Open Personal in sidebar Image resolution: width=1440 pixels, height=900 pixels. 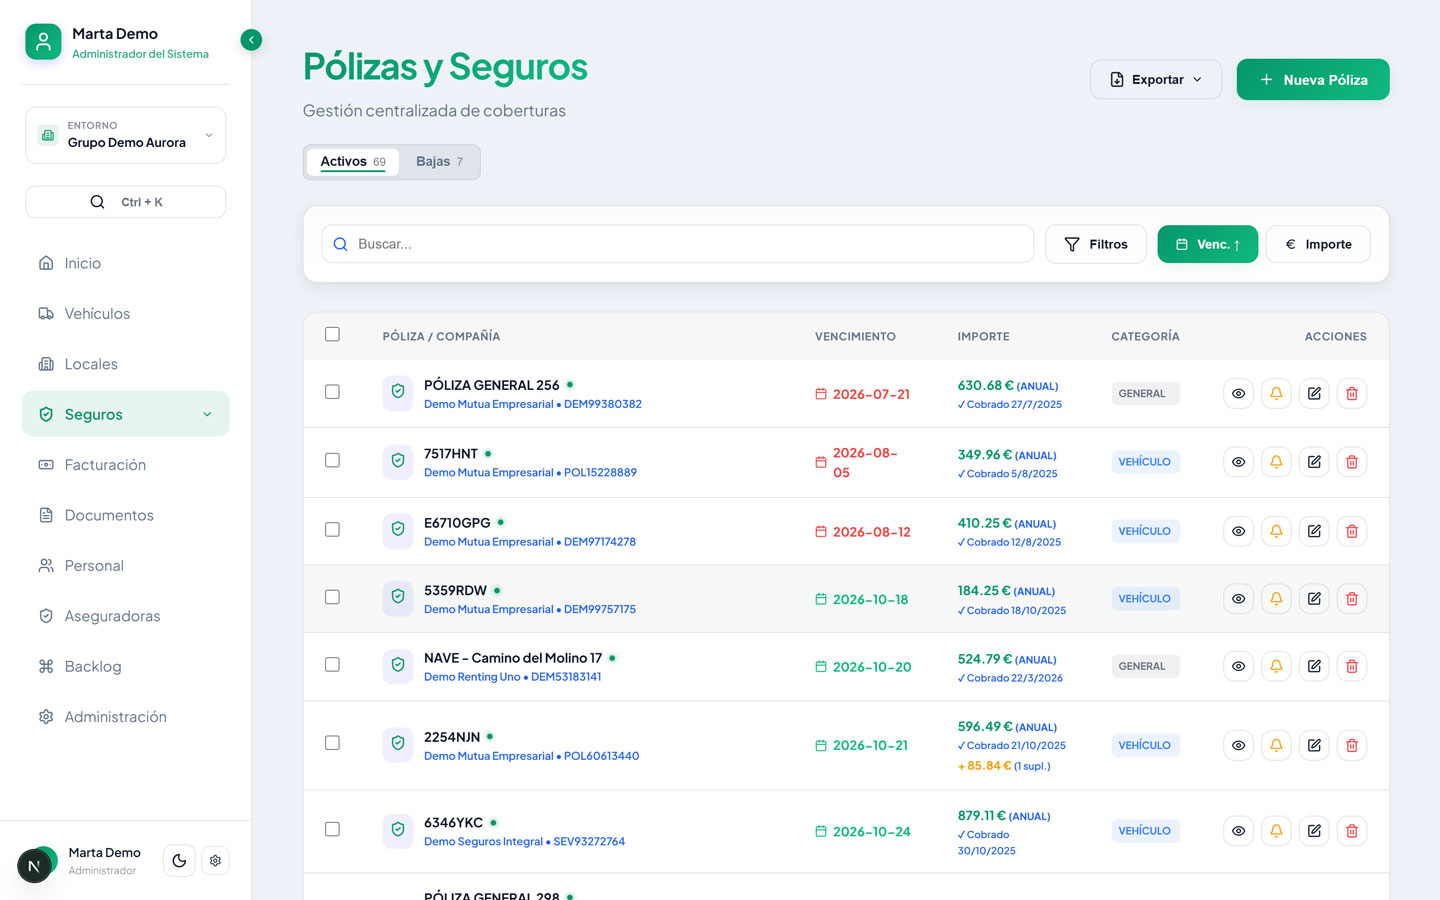pos(126,566)
